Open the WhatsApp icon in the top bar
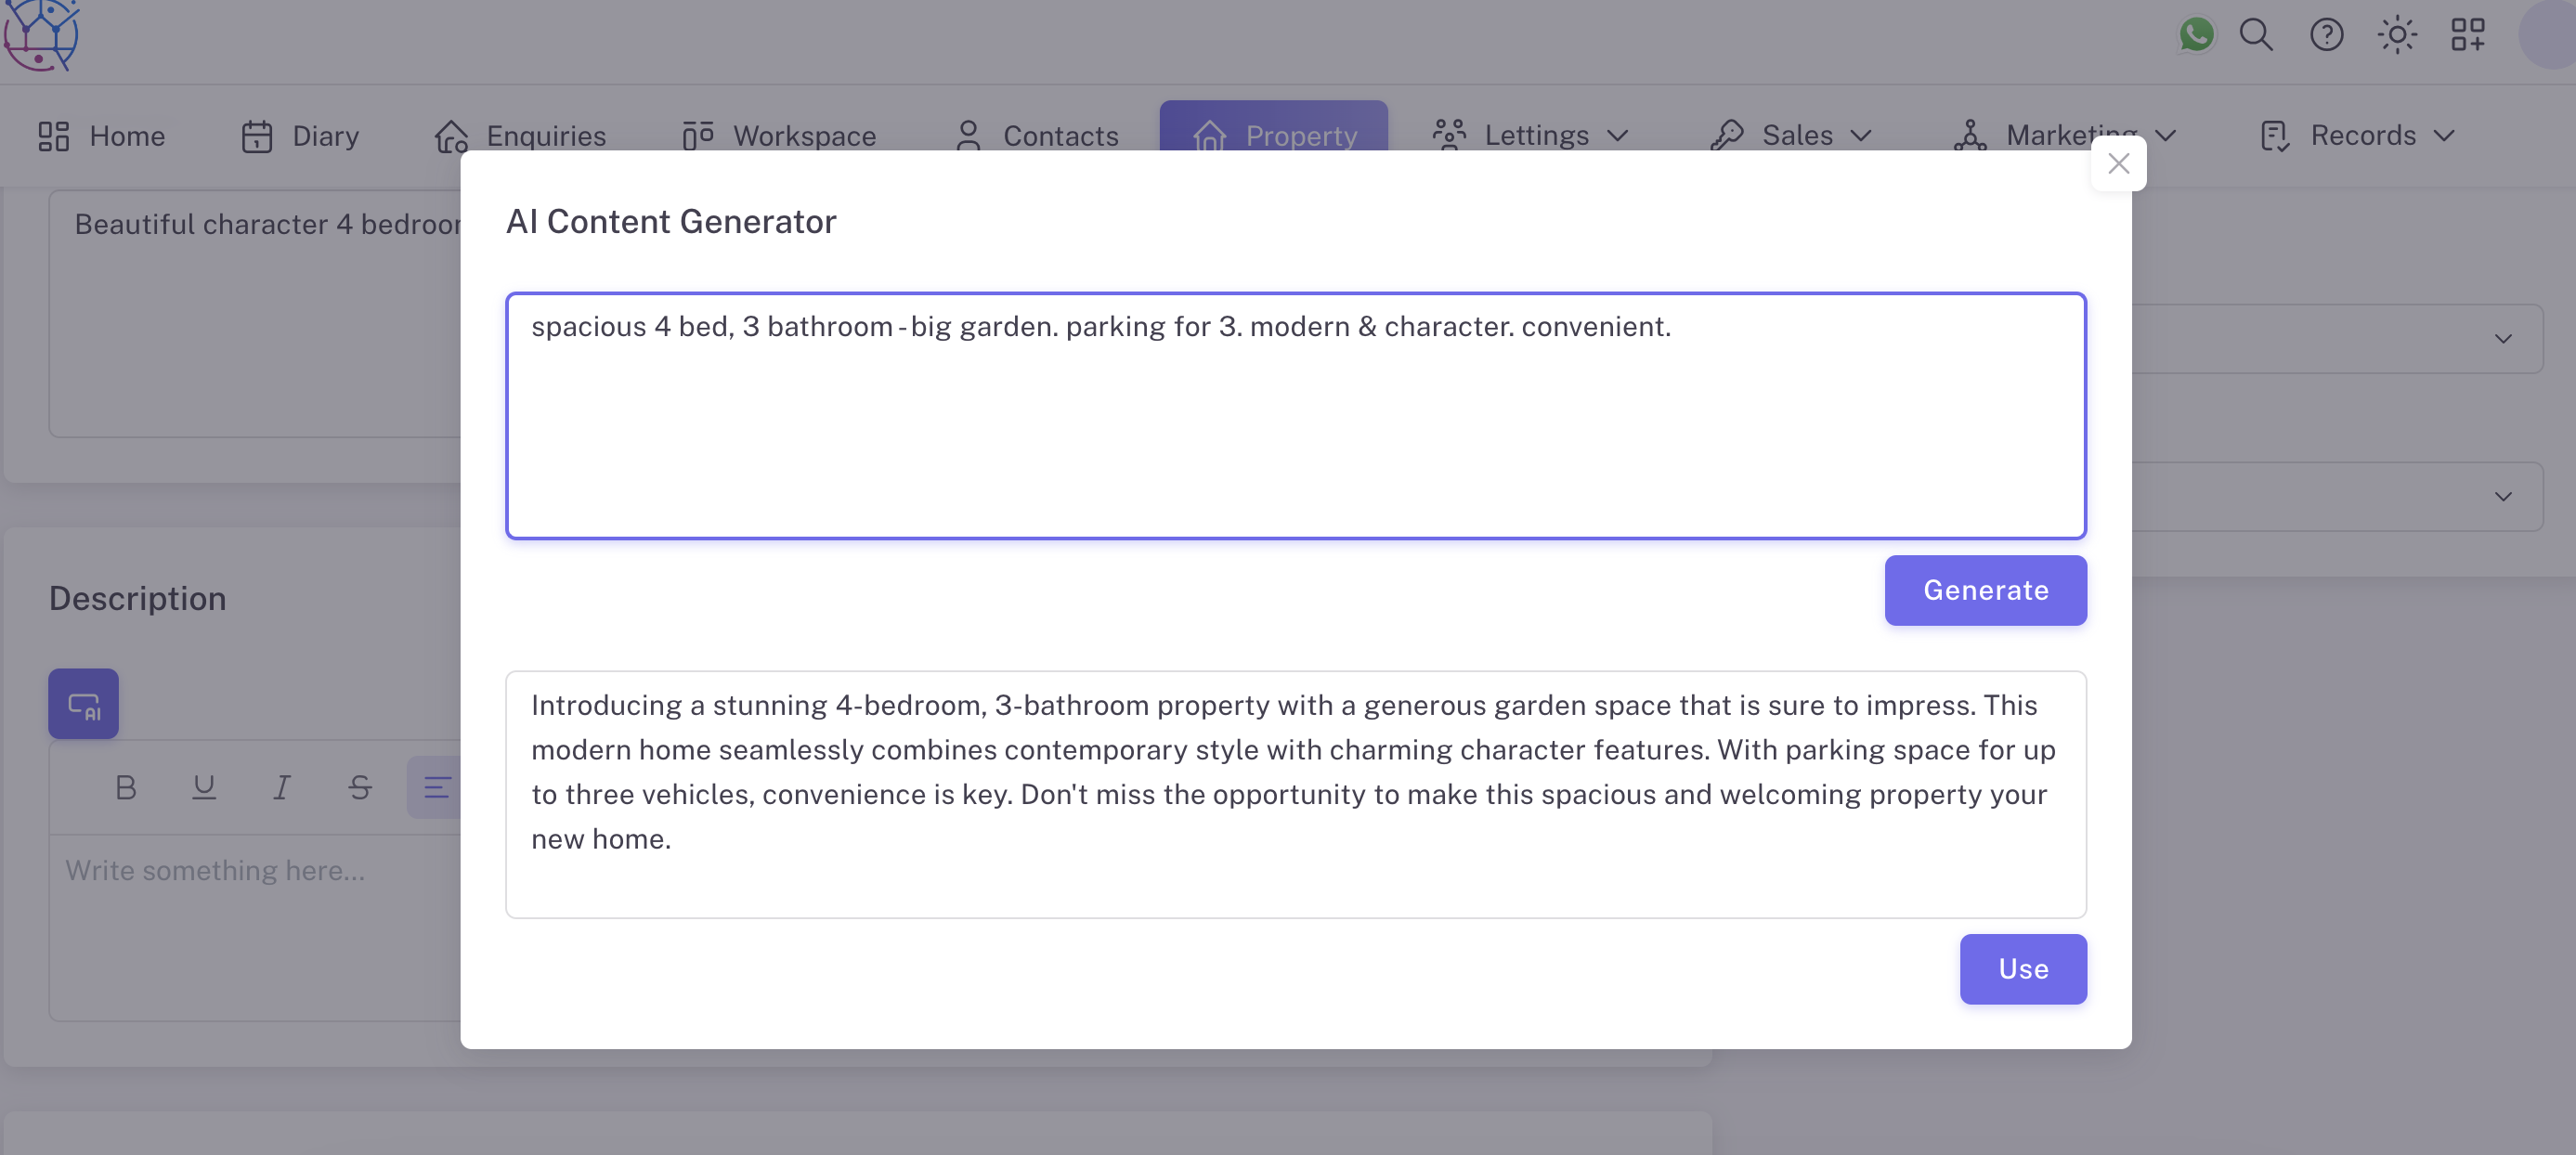Viewport: 2576px width, 1155px height. [x=2196, y=34]
